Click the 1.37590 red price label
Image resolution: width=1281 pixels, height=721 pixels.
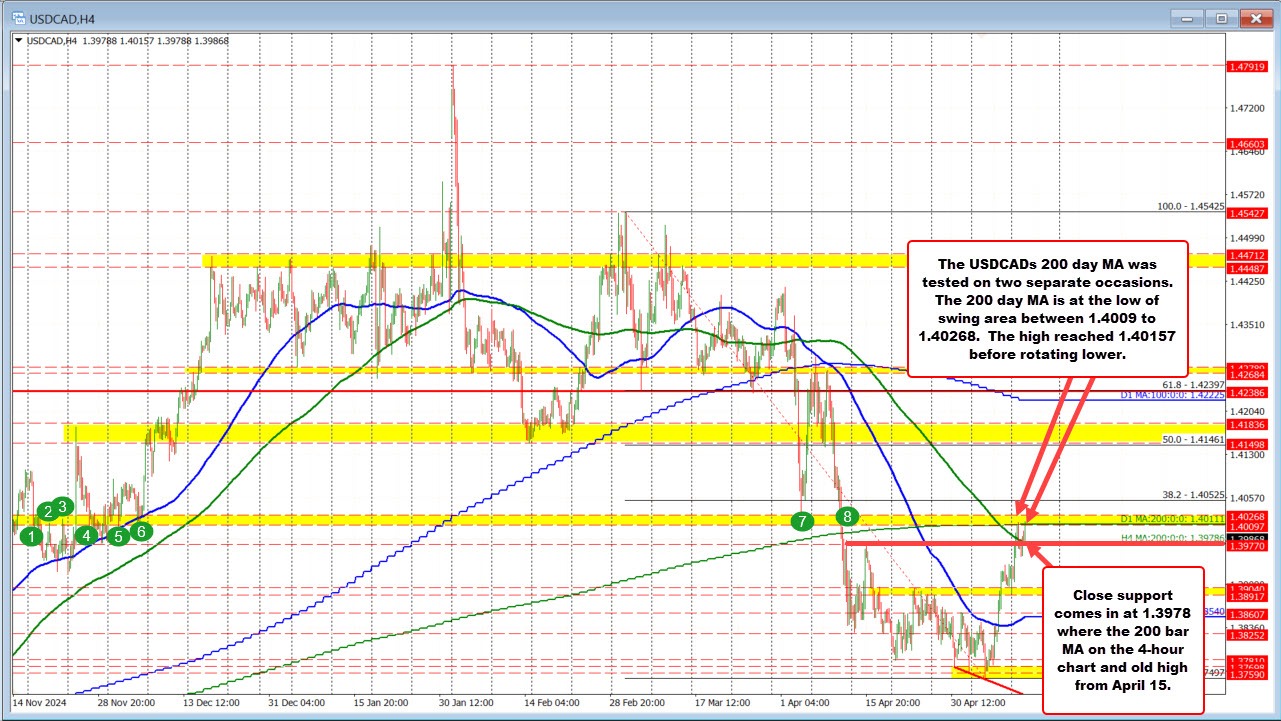click(1247, 675)
